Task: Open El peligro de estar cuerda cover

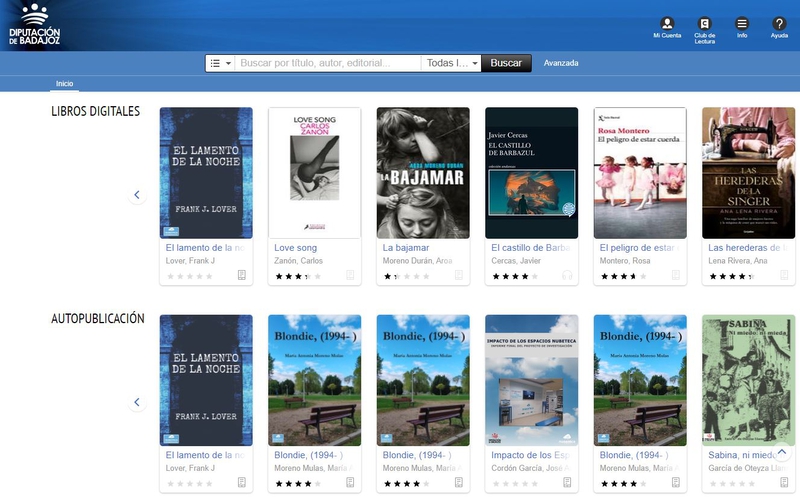Action: coord(640,173)
